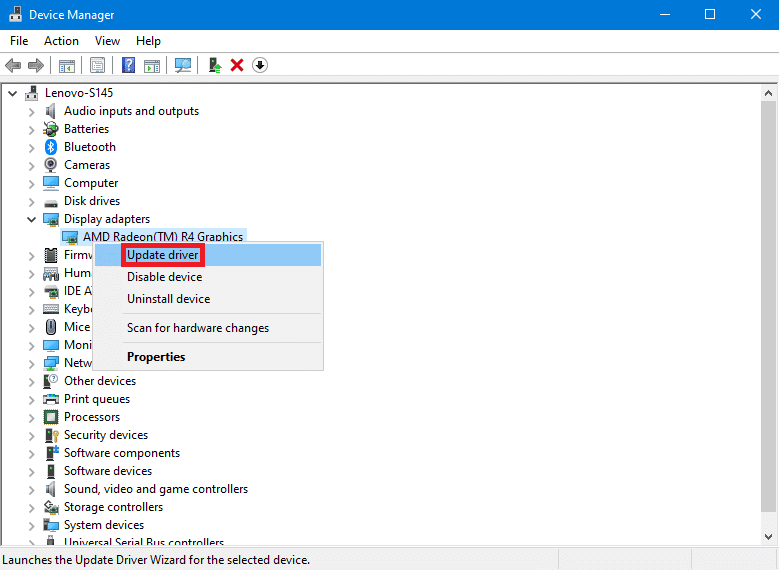Expand the Computer category

pyautogui.click(x=32, y=184)
